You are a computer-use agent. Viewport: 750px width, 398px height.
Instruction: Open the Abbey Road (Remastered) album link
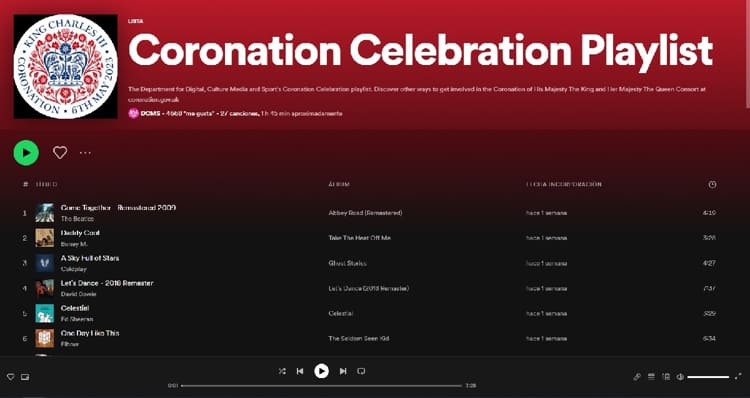[365, 213]
